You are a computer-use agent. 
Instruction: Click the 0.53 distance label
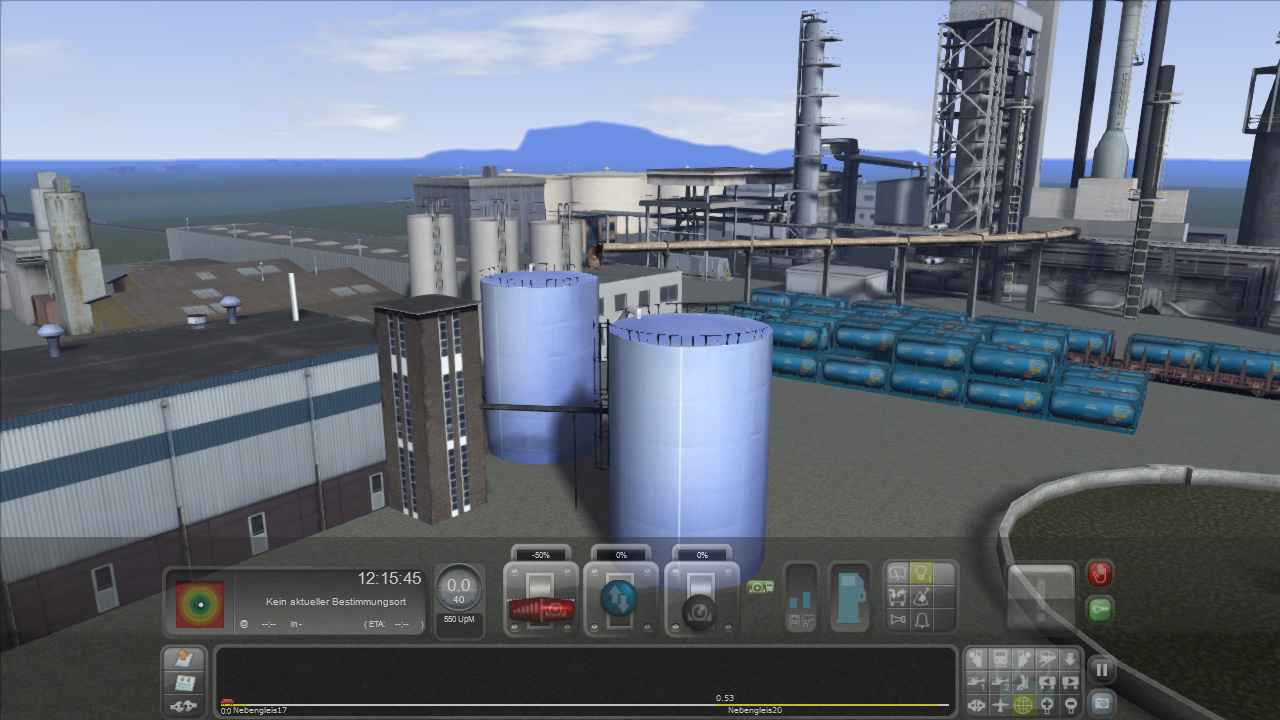(x=725, y=698)
